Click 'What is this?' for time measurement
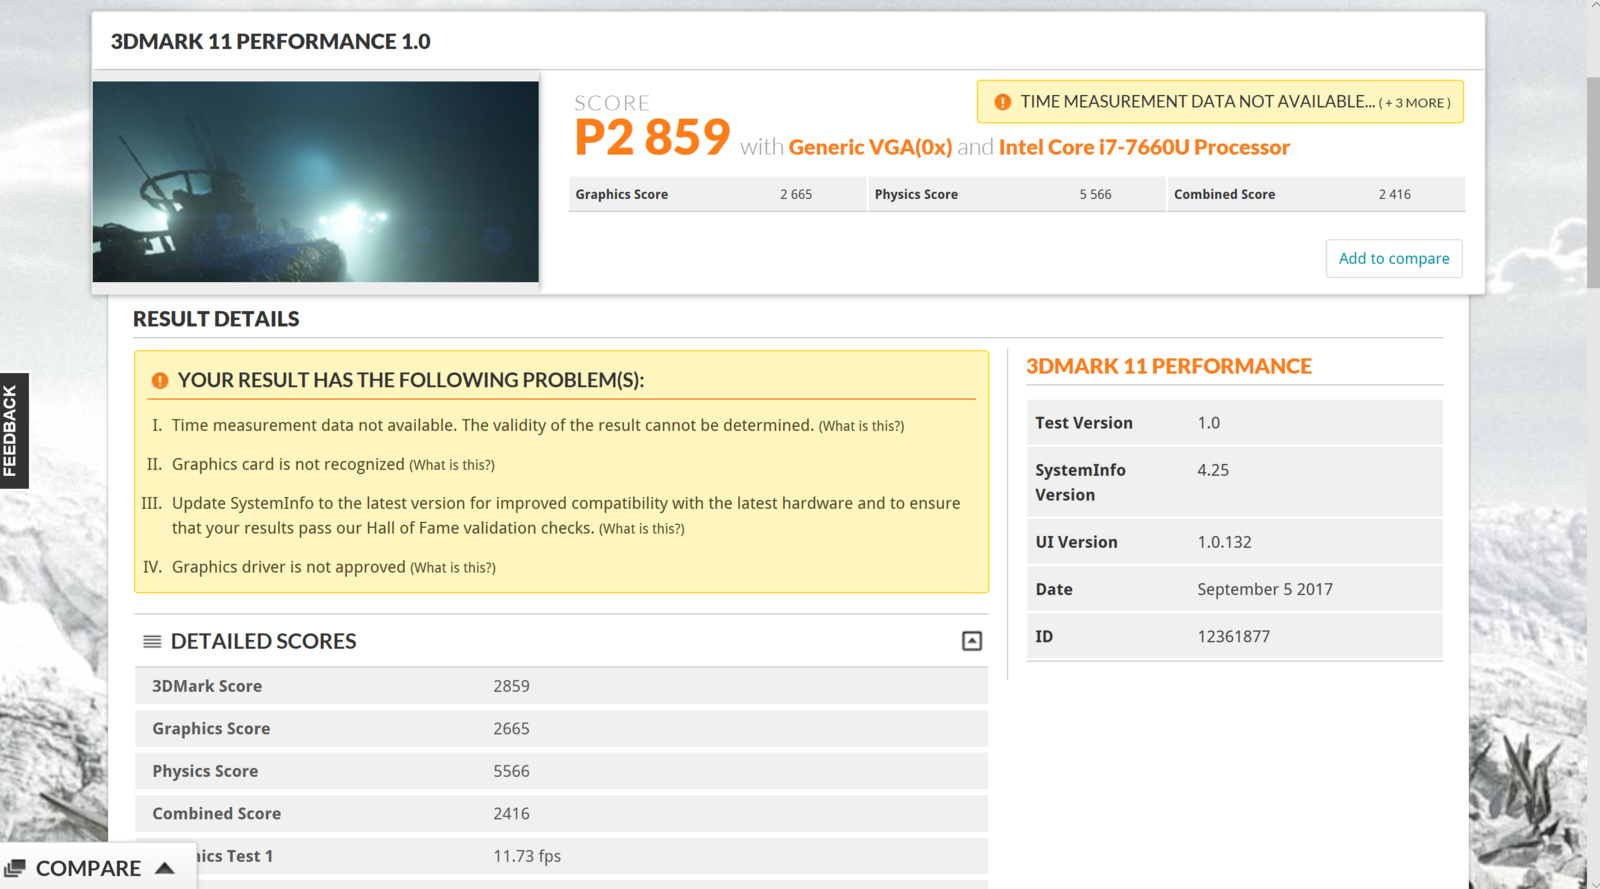This screenshot has width=1600, height=889. coord(861,426)
